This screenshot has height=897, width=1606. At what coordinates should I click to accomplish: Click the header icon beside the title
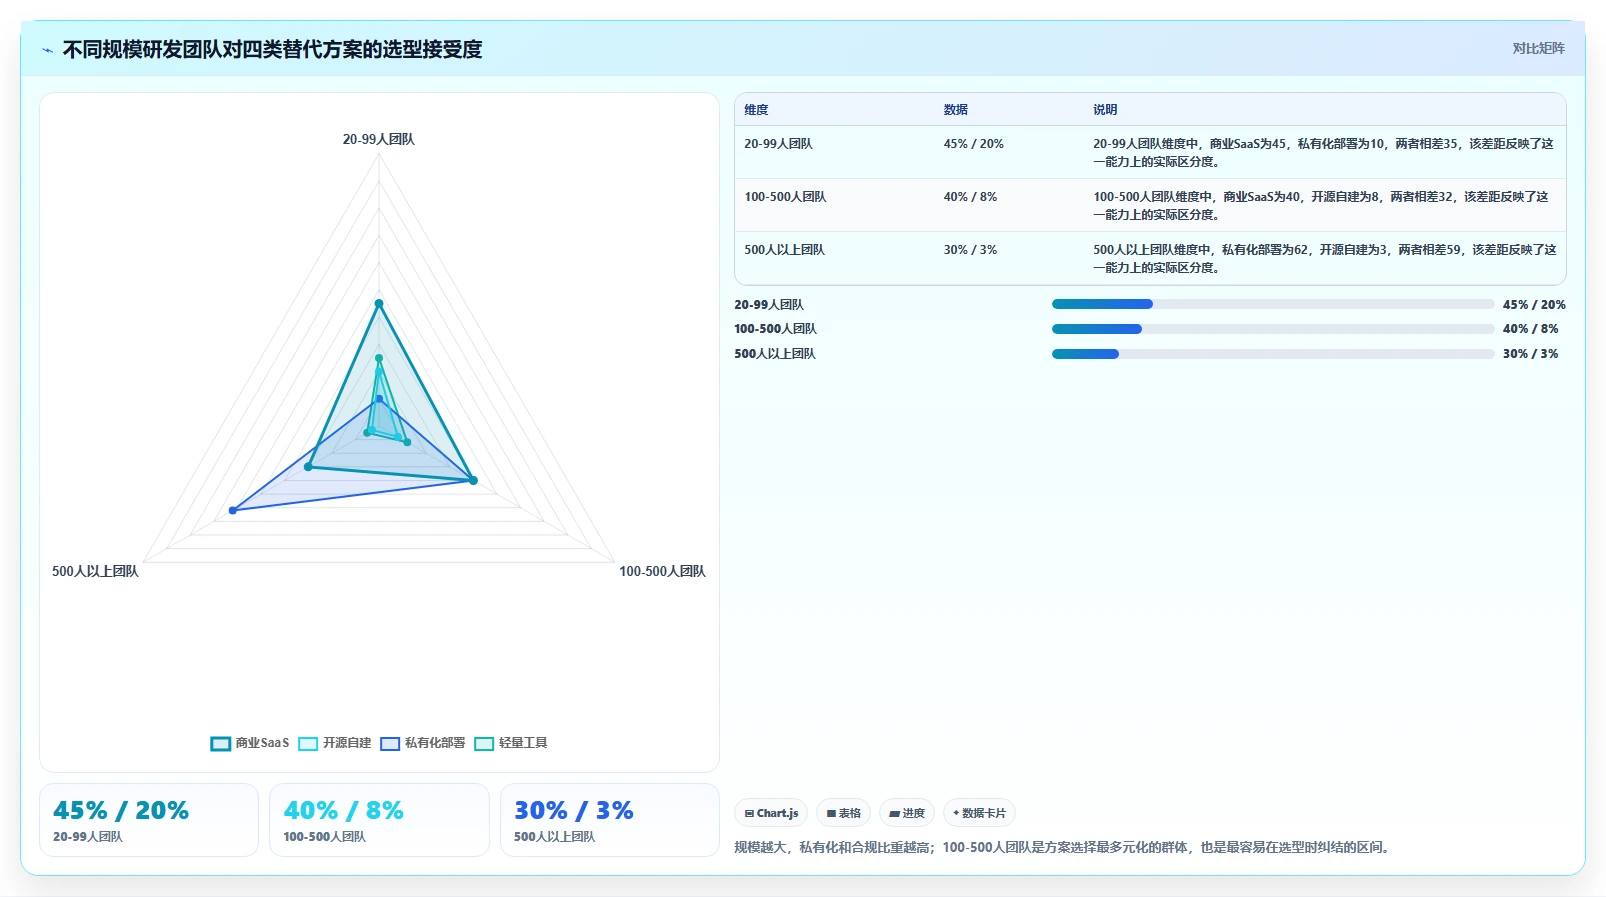pos(47,50)
